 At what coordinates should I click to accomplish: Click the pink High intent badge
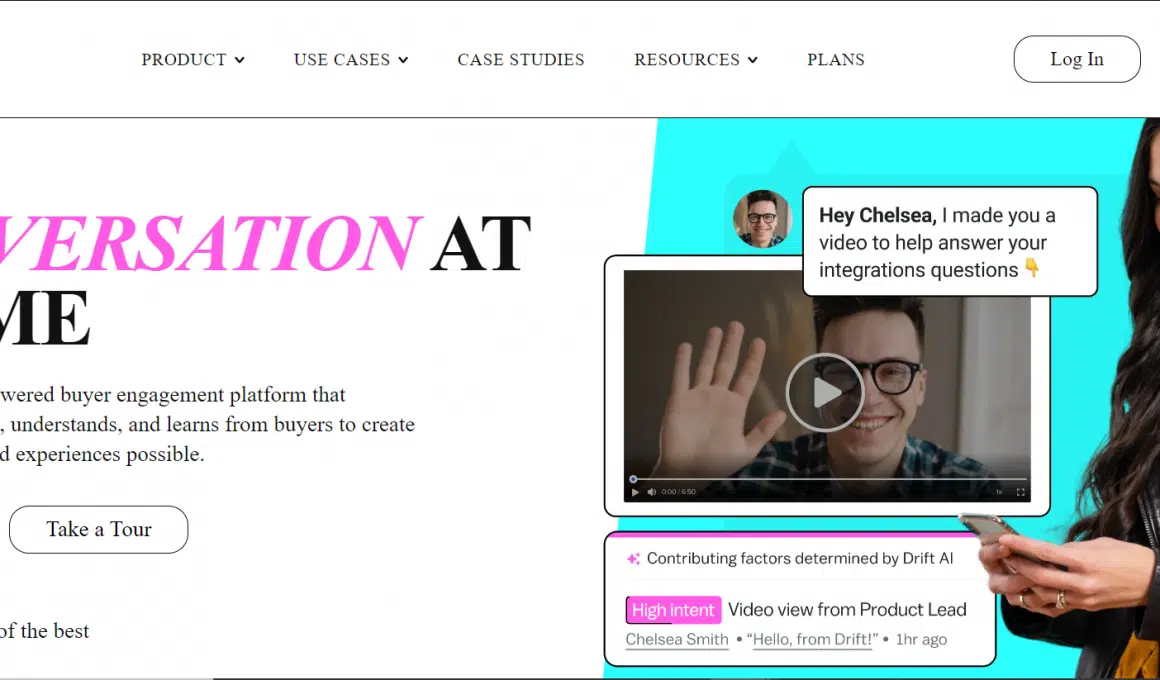pyautogui.click(x=673, y=610)
